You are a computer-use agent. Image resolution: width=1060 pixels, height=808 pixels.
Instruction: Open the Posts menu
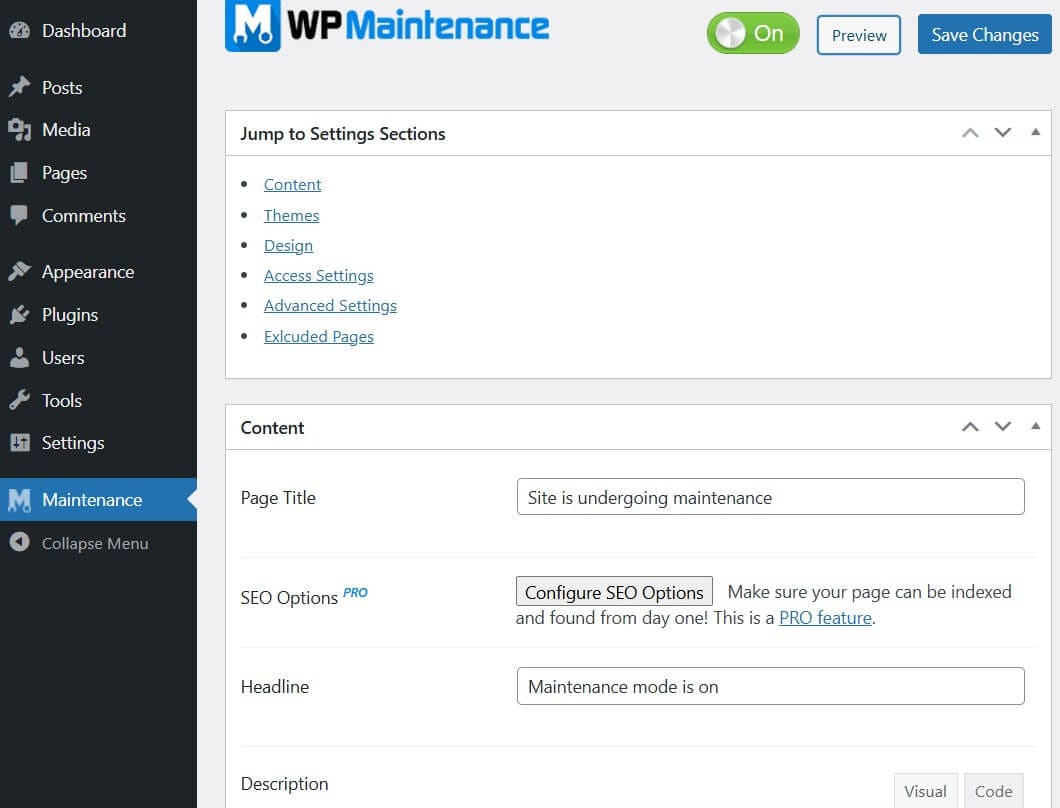point(62,87)
